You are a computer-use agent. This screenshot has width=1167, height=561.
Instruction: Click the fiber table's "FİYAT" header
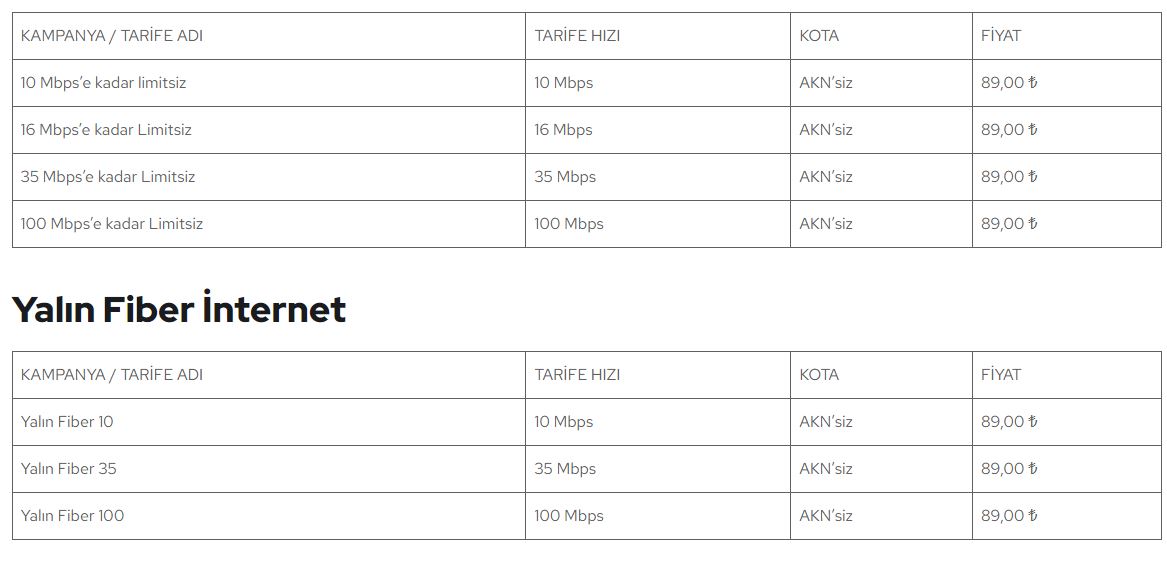click(1000, 374)
